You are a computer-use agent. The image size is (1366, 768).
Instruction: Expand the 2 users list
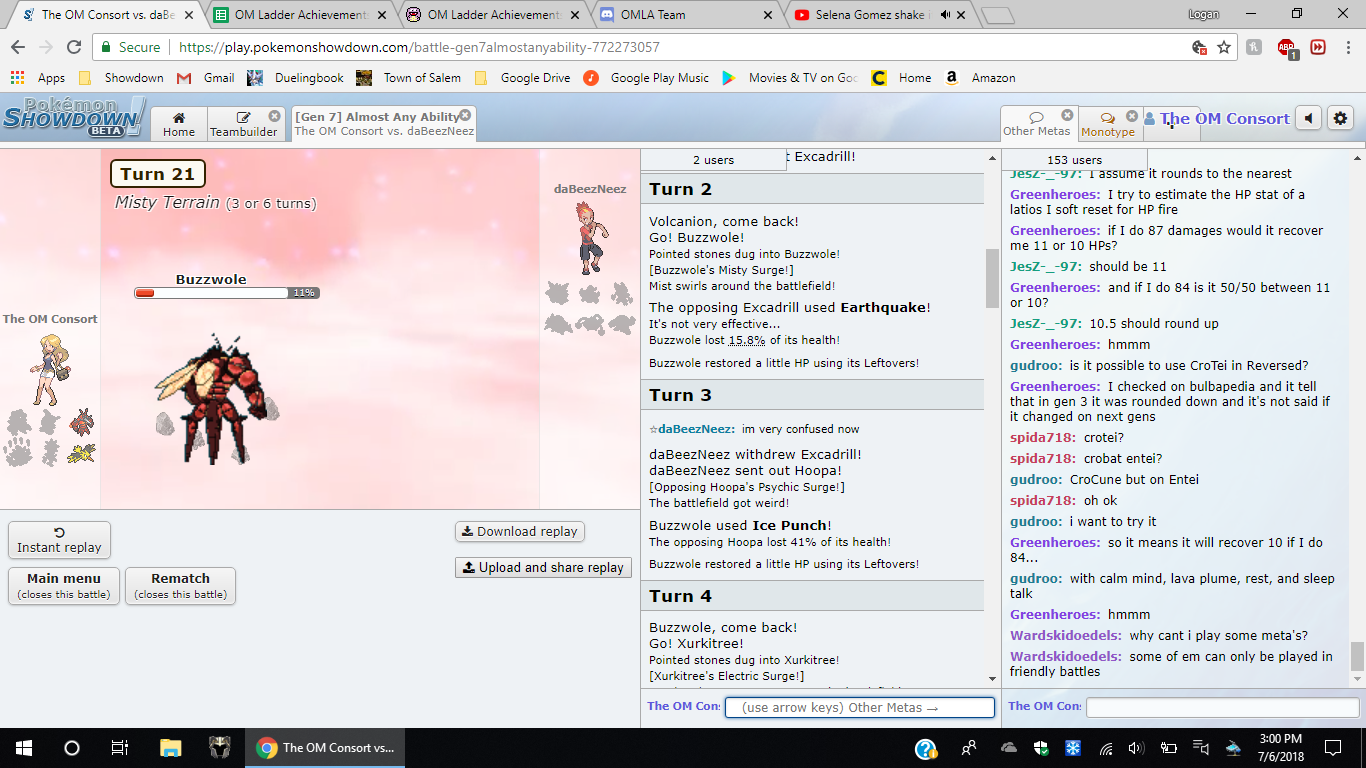coord(713,160)
